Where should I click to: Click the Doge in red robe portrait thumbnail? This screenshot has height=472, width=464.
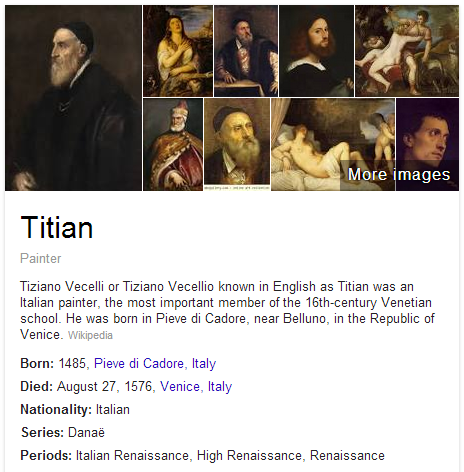173,144
